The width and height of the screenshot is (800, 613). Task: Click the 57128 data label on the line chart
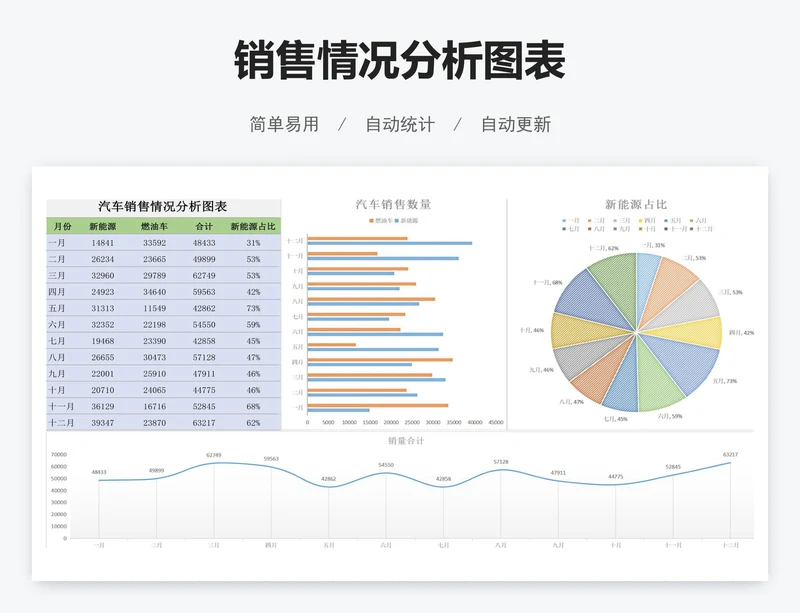pyautogui.click(x=501, y=462)
